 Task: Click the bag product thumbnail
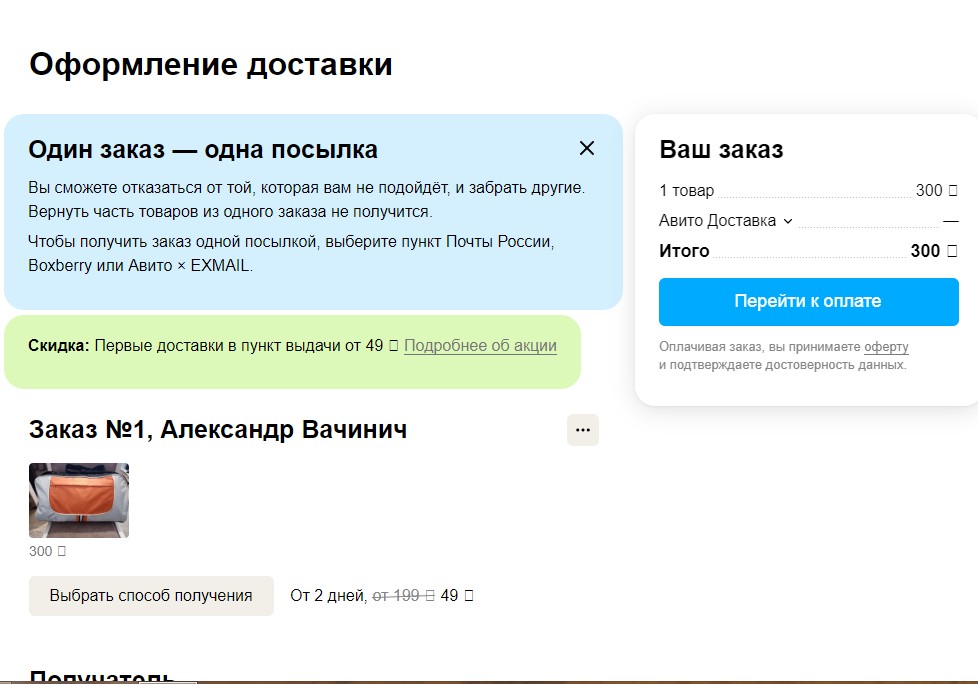79,500
